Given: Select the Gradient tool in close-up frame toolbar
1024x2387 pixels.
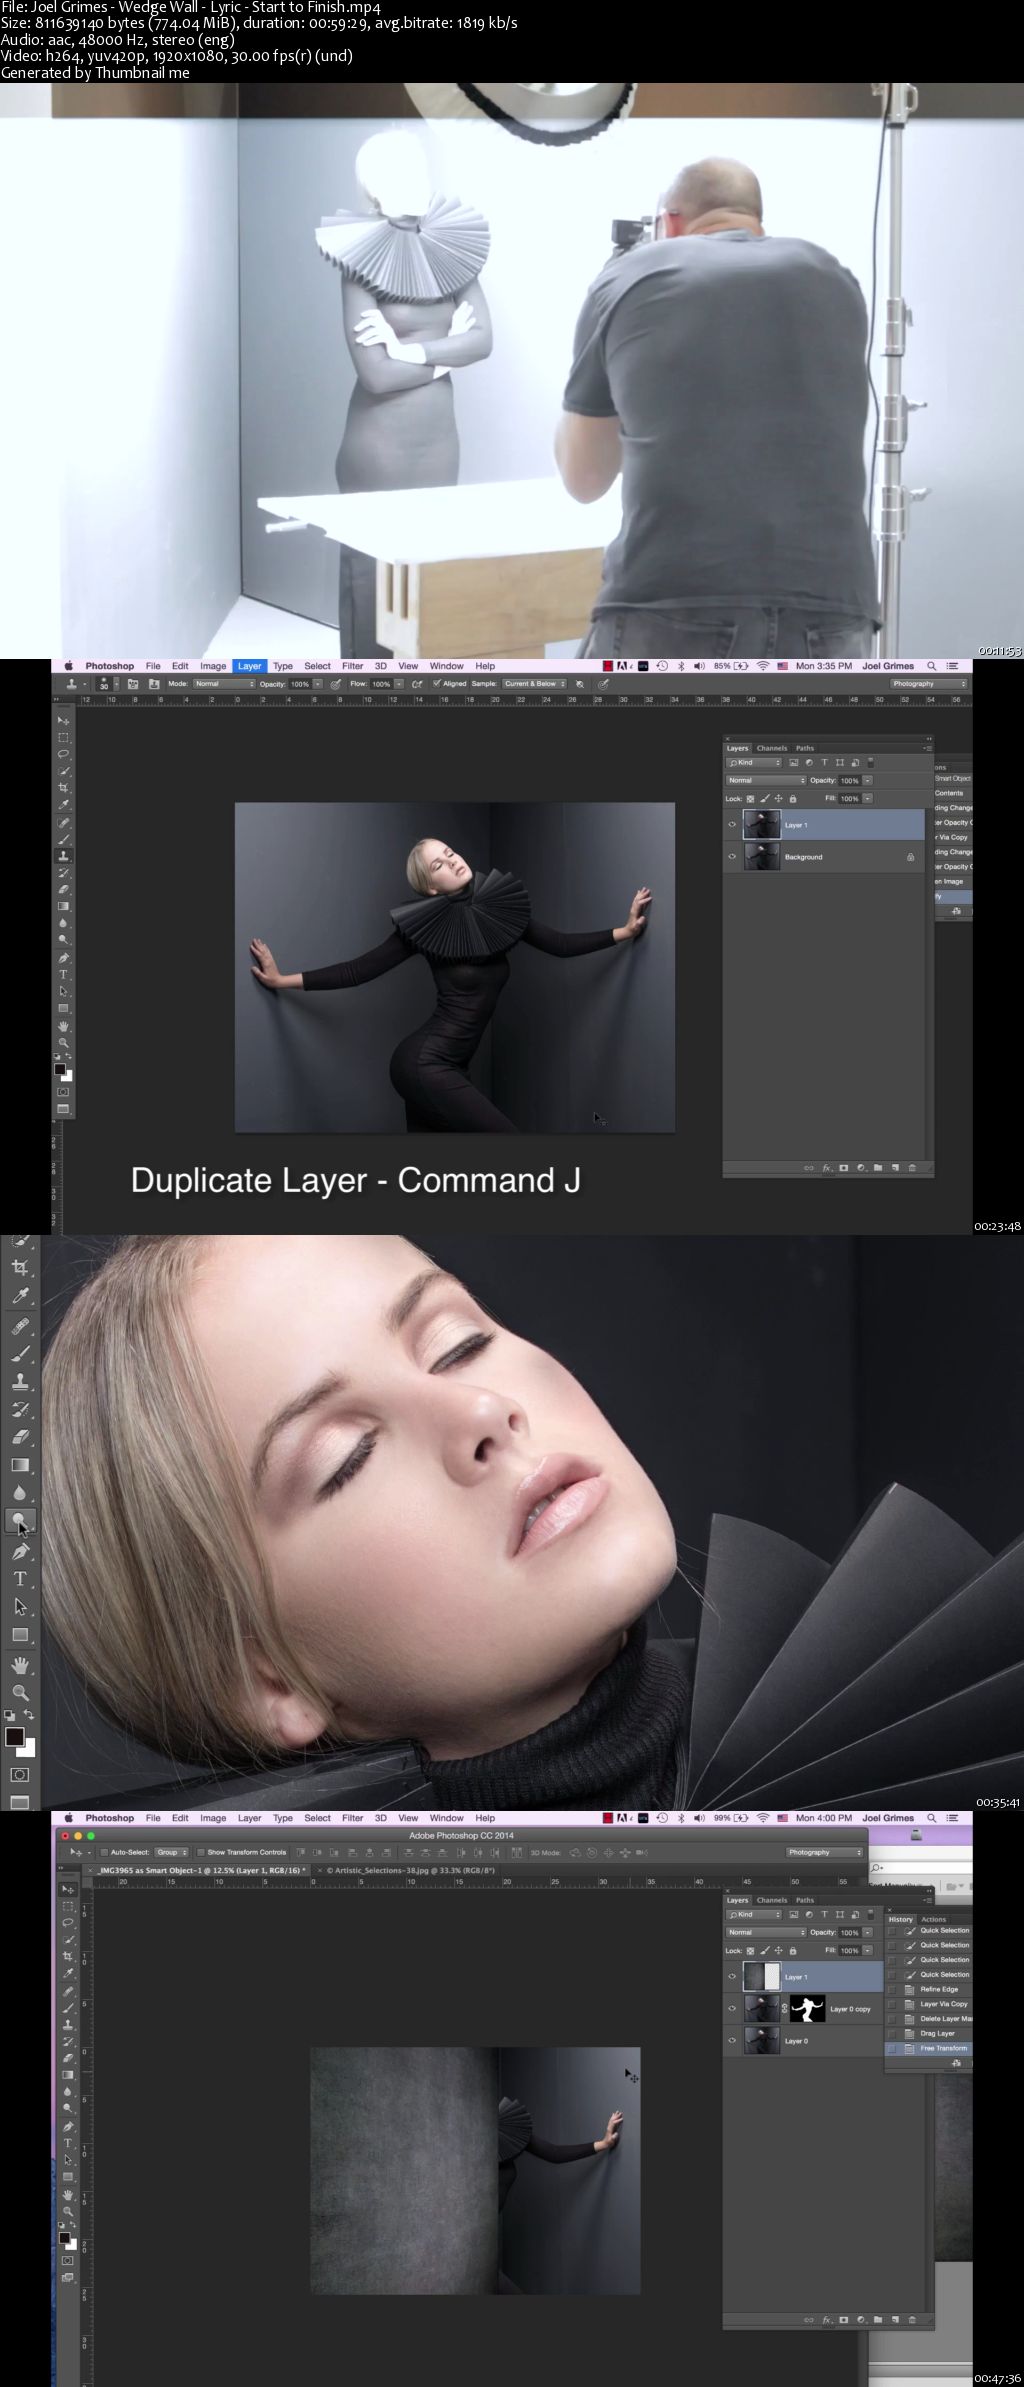Looking at the screenshot, I should pos(20,1465).
